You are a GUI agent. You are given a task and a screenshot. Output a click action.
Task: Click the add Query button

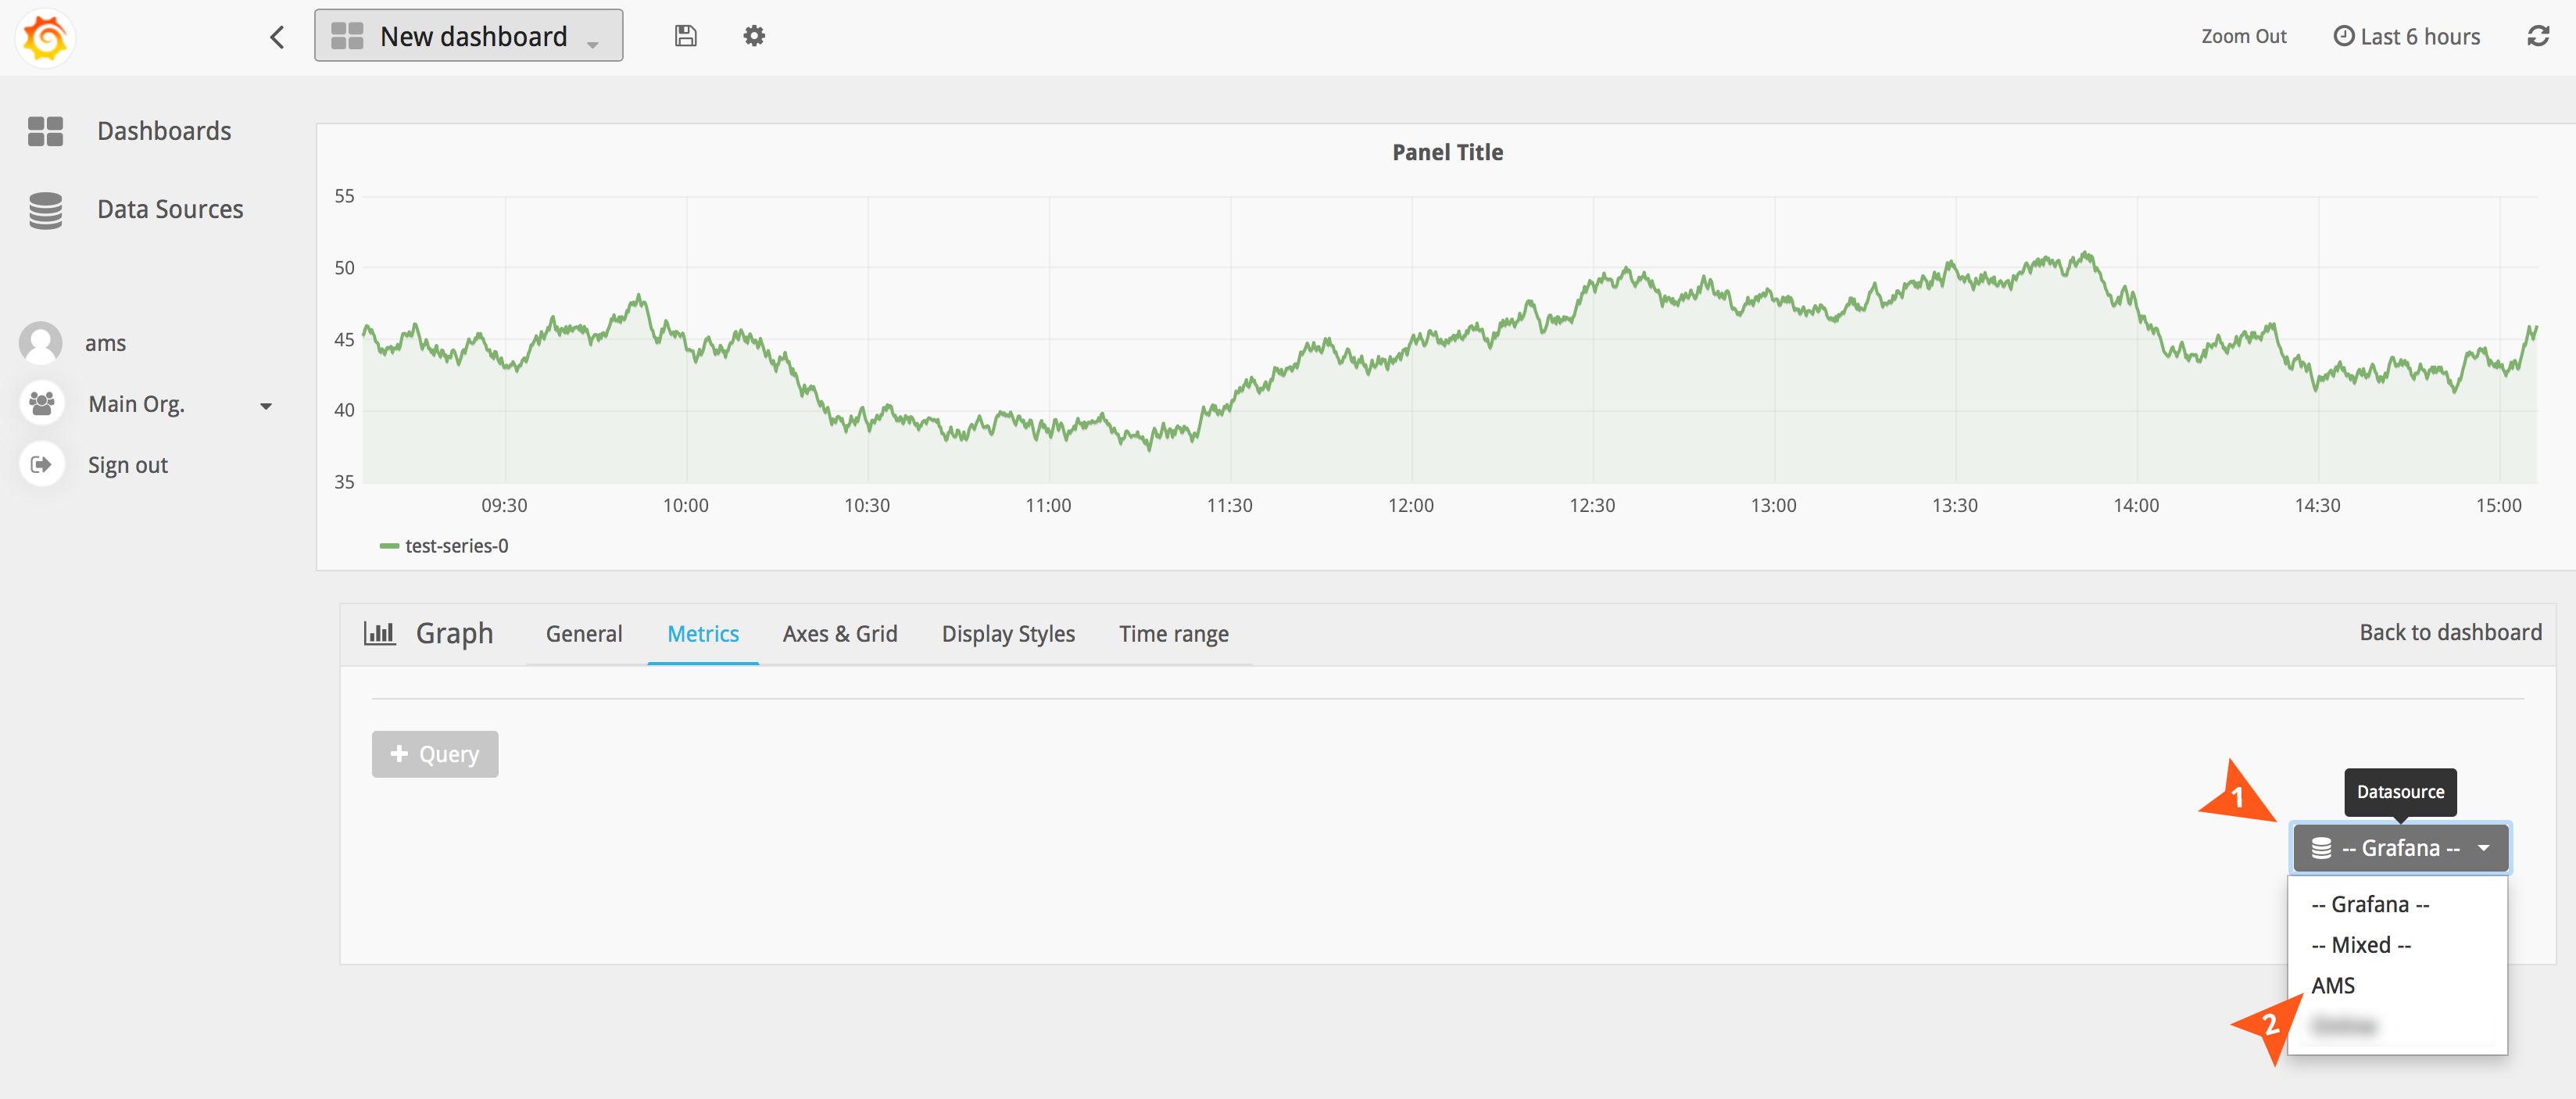coord(435,754)
